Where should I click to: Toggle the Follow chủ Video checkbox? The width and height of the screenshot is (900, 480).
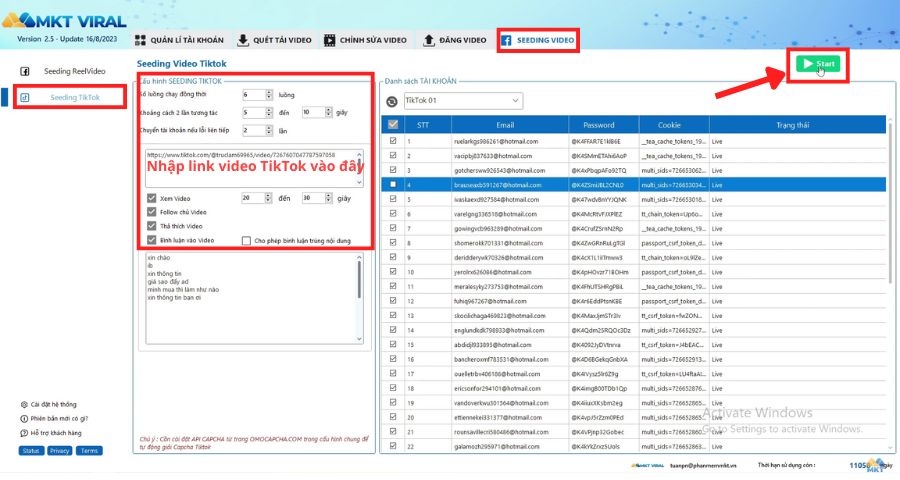click(x=152, y=212)
